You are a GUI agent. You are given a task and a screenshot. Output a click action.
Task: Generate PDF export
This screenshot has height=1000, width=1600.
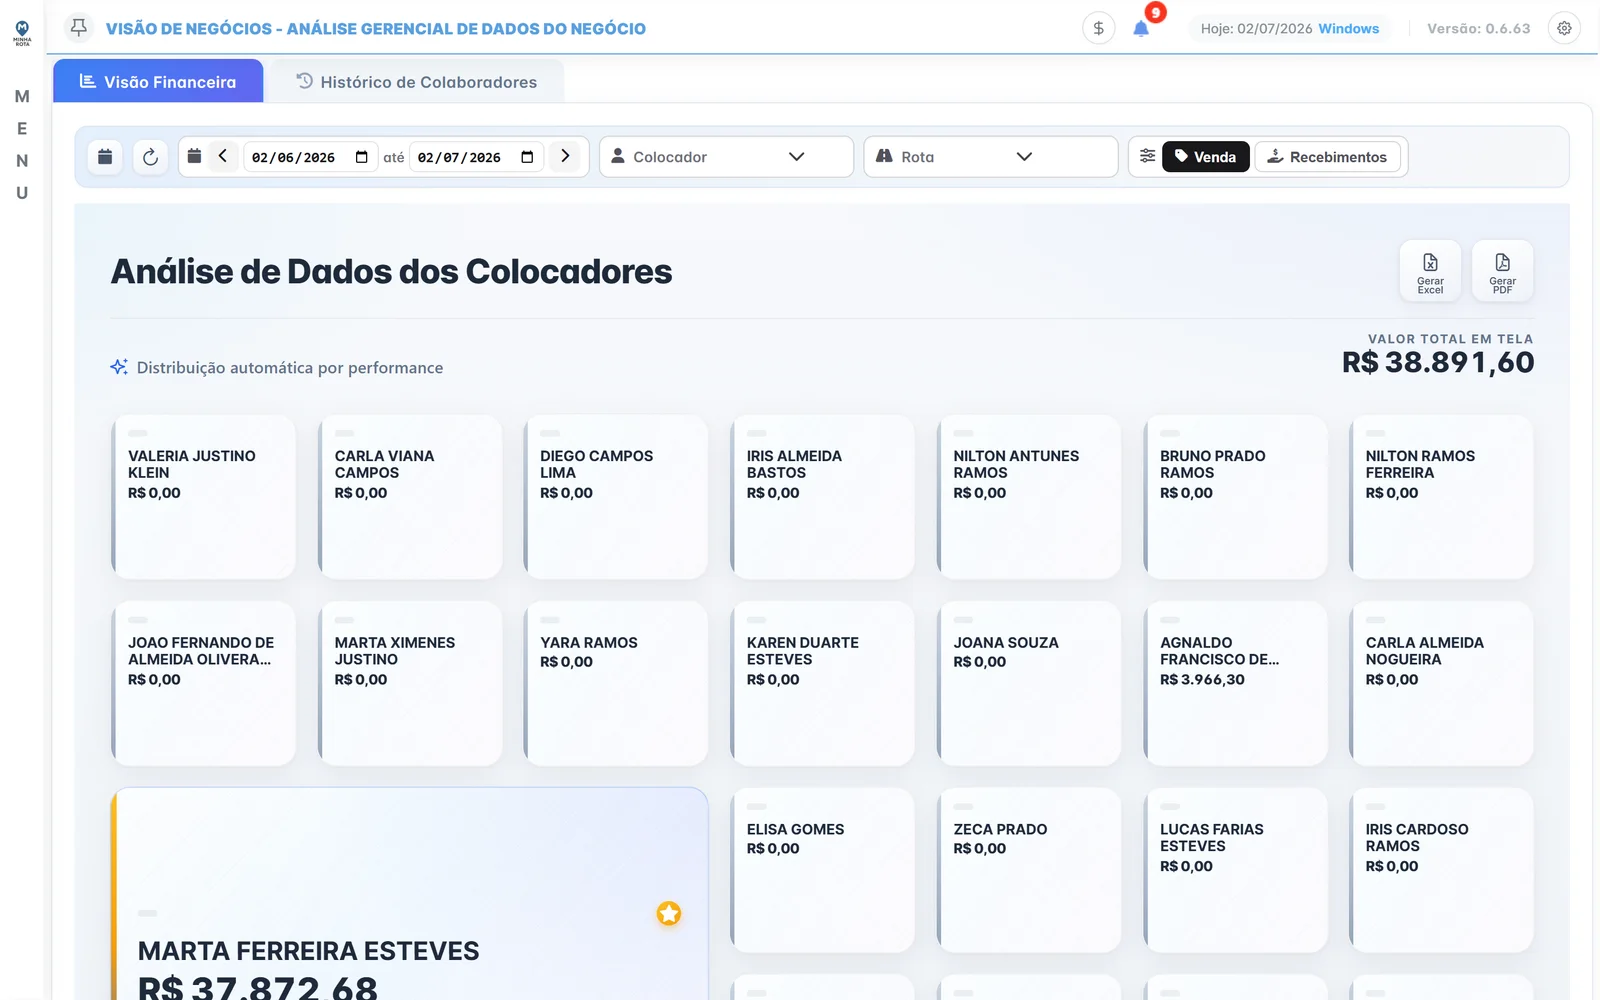tap(1502, 271)
